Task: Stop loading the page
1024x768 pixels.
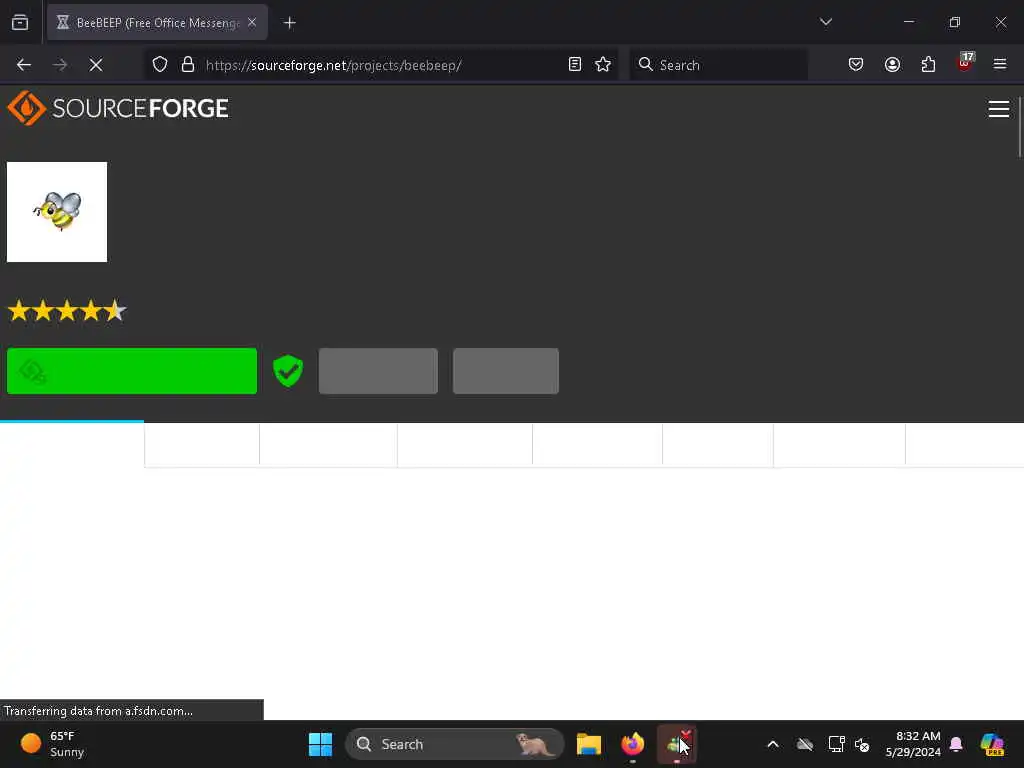Action: [96, 65]
